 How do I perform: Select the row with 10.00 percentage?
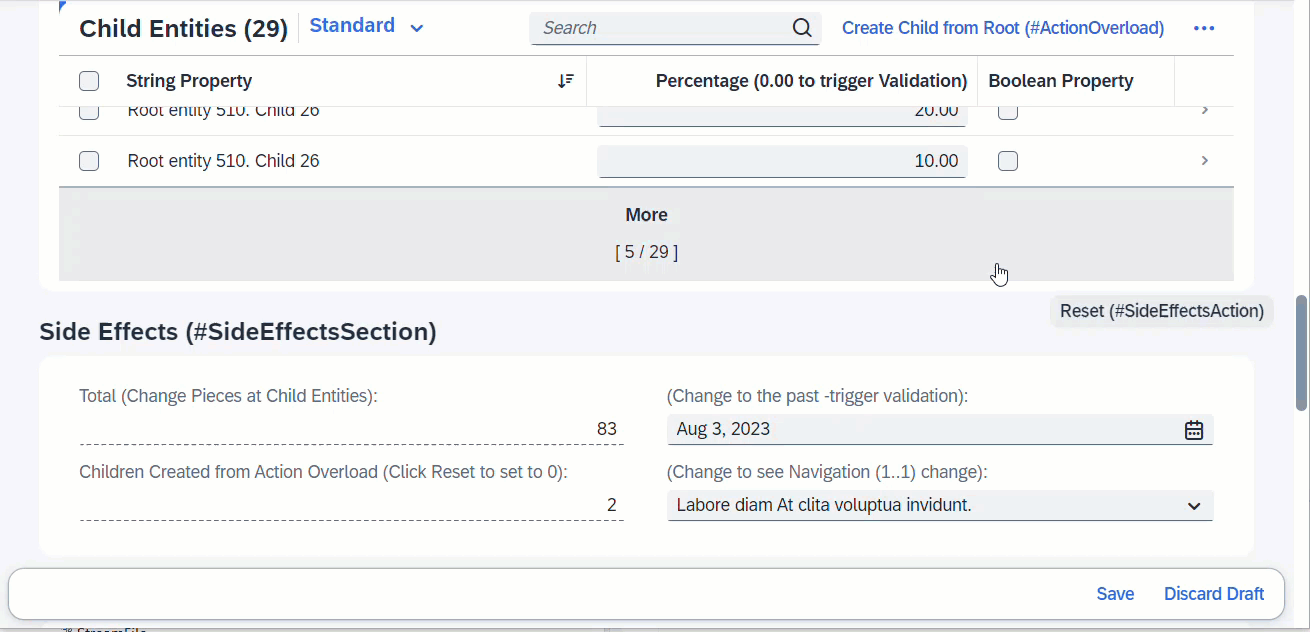(x=89, y=161)
